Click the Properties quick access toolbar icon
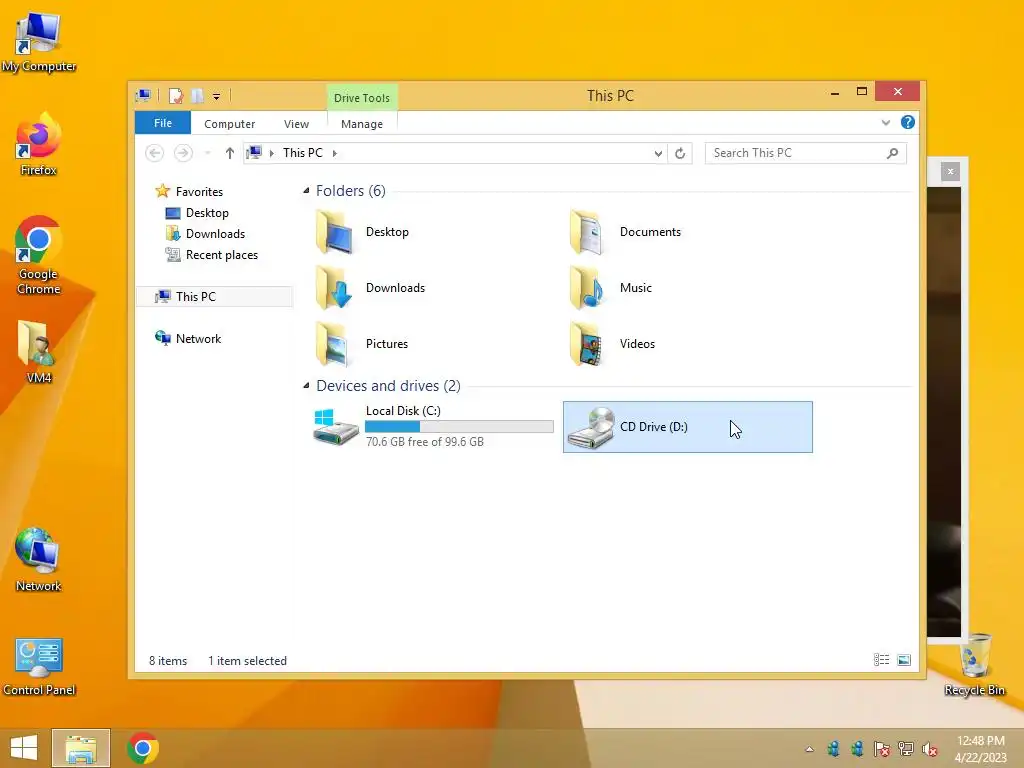 tap(176, 96)
